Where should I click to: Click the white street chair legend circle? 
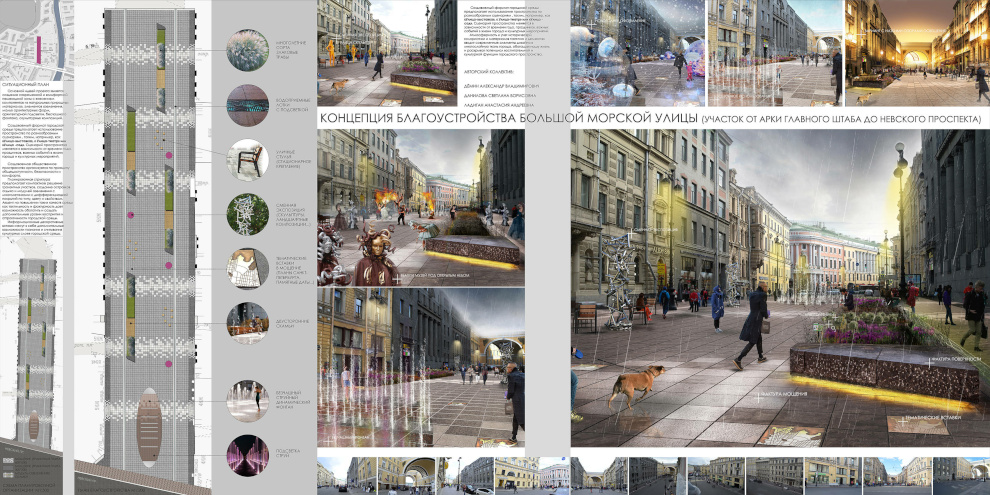(247, 158)
